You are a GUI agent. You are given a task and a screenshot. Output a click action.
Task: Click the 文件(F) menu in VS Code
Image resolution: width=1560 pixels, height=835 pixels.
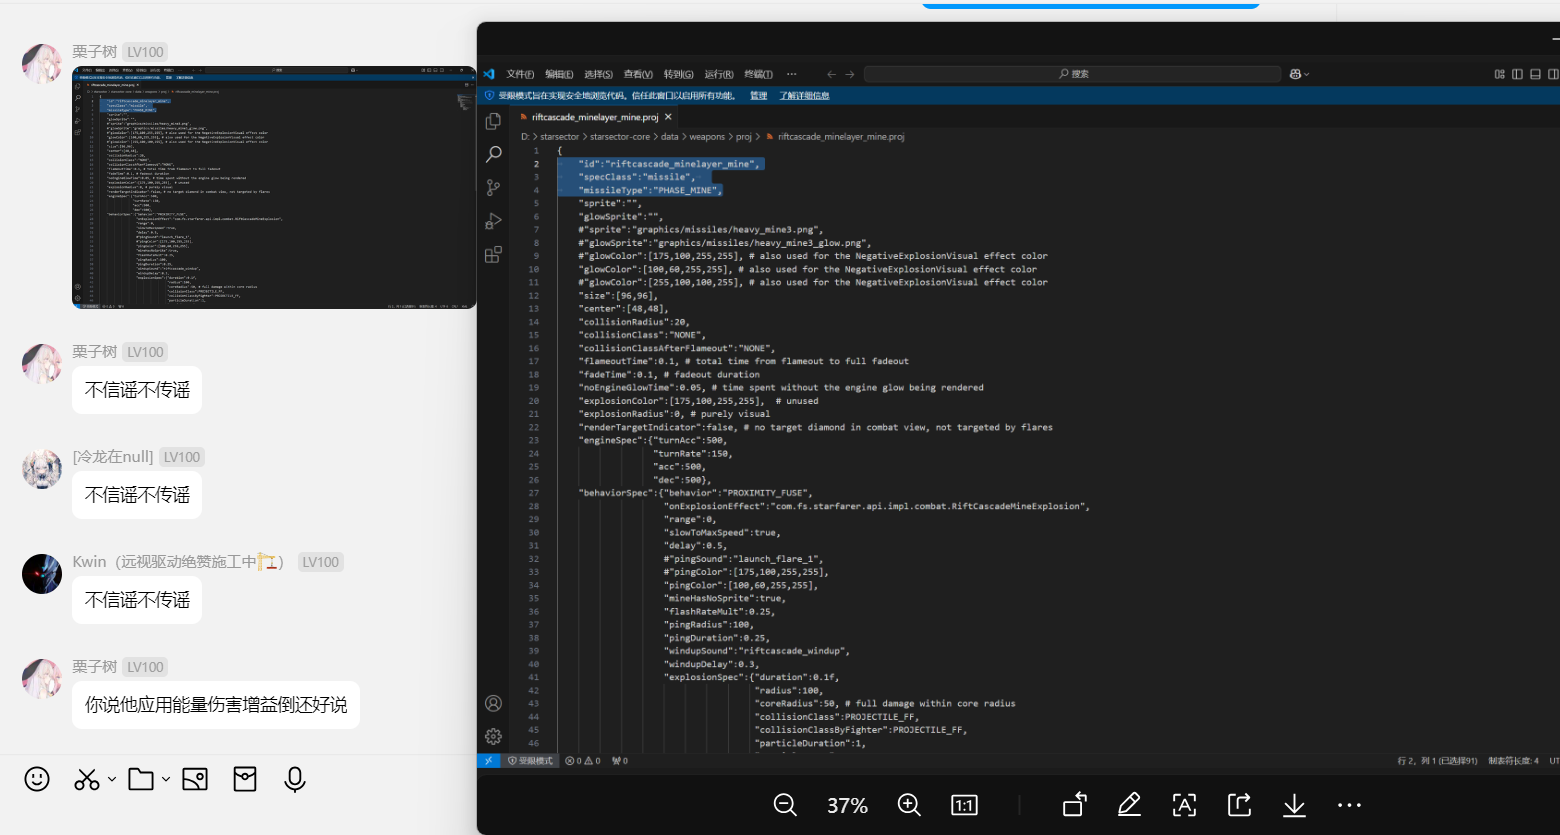[520, 74]
